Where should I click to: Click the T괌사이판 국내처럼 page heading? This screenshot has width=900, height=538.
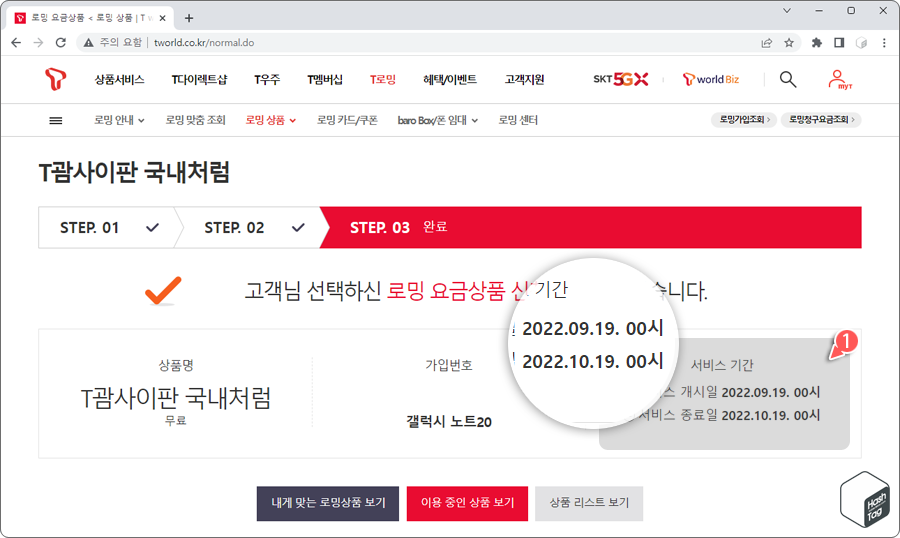(x=134, y=172)
